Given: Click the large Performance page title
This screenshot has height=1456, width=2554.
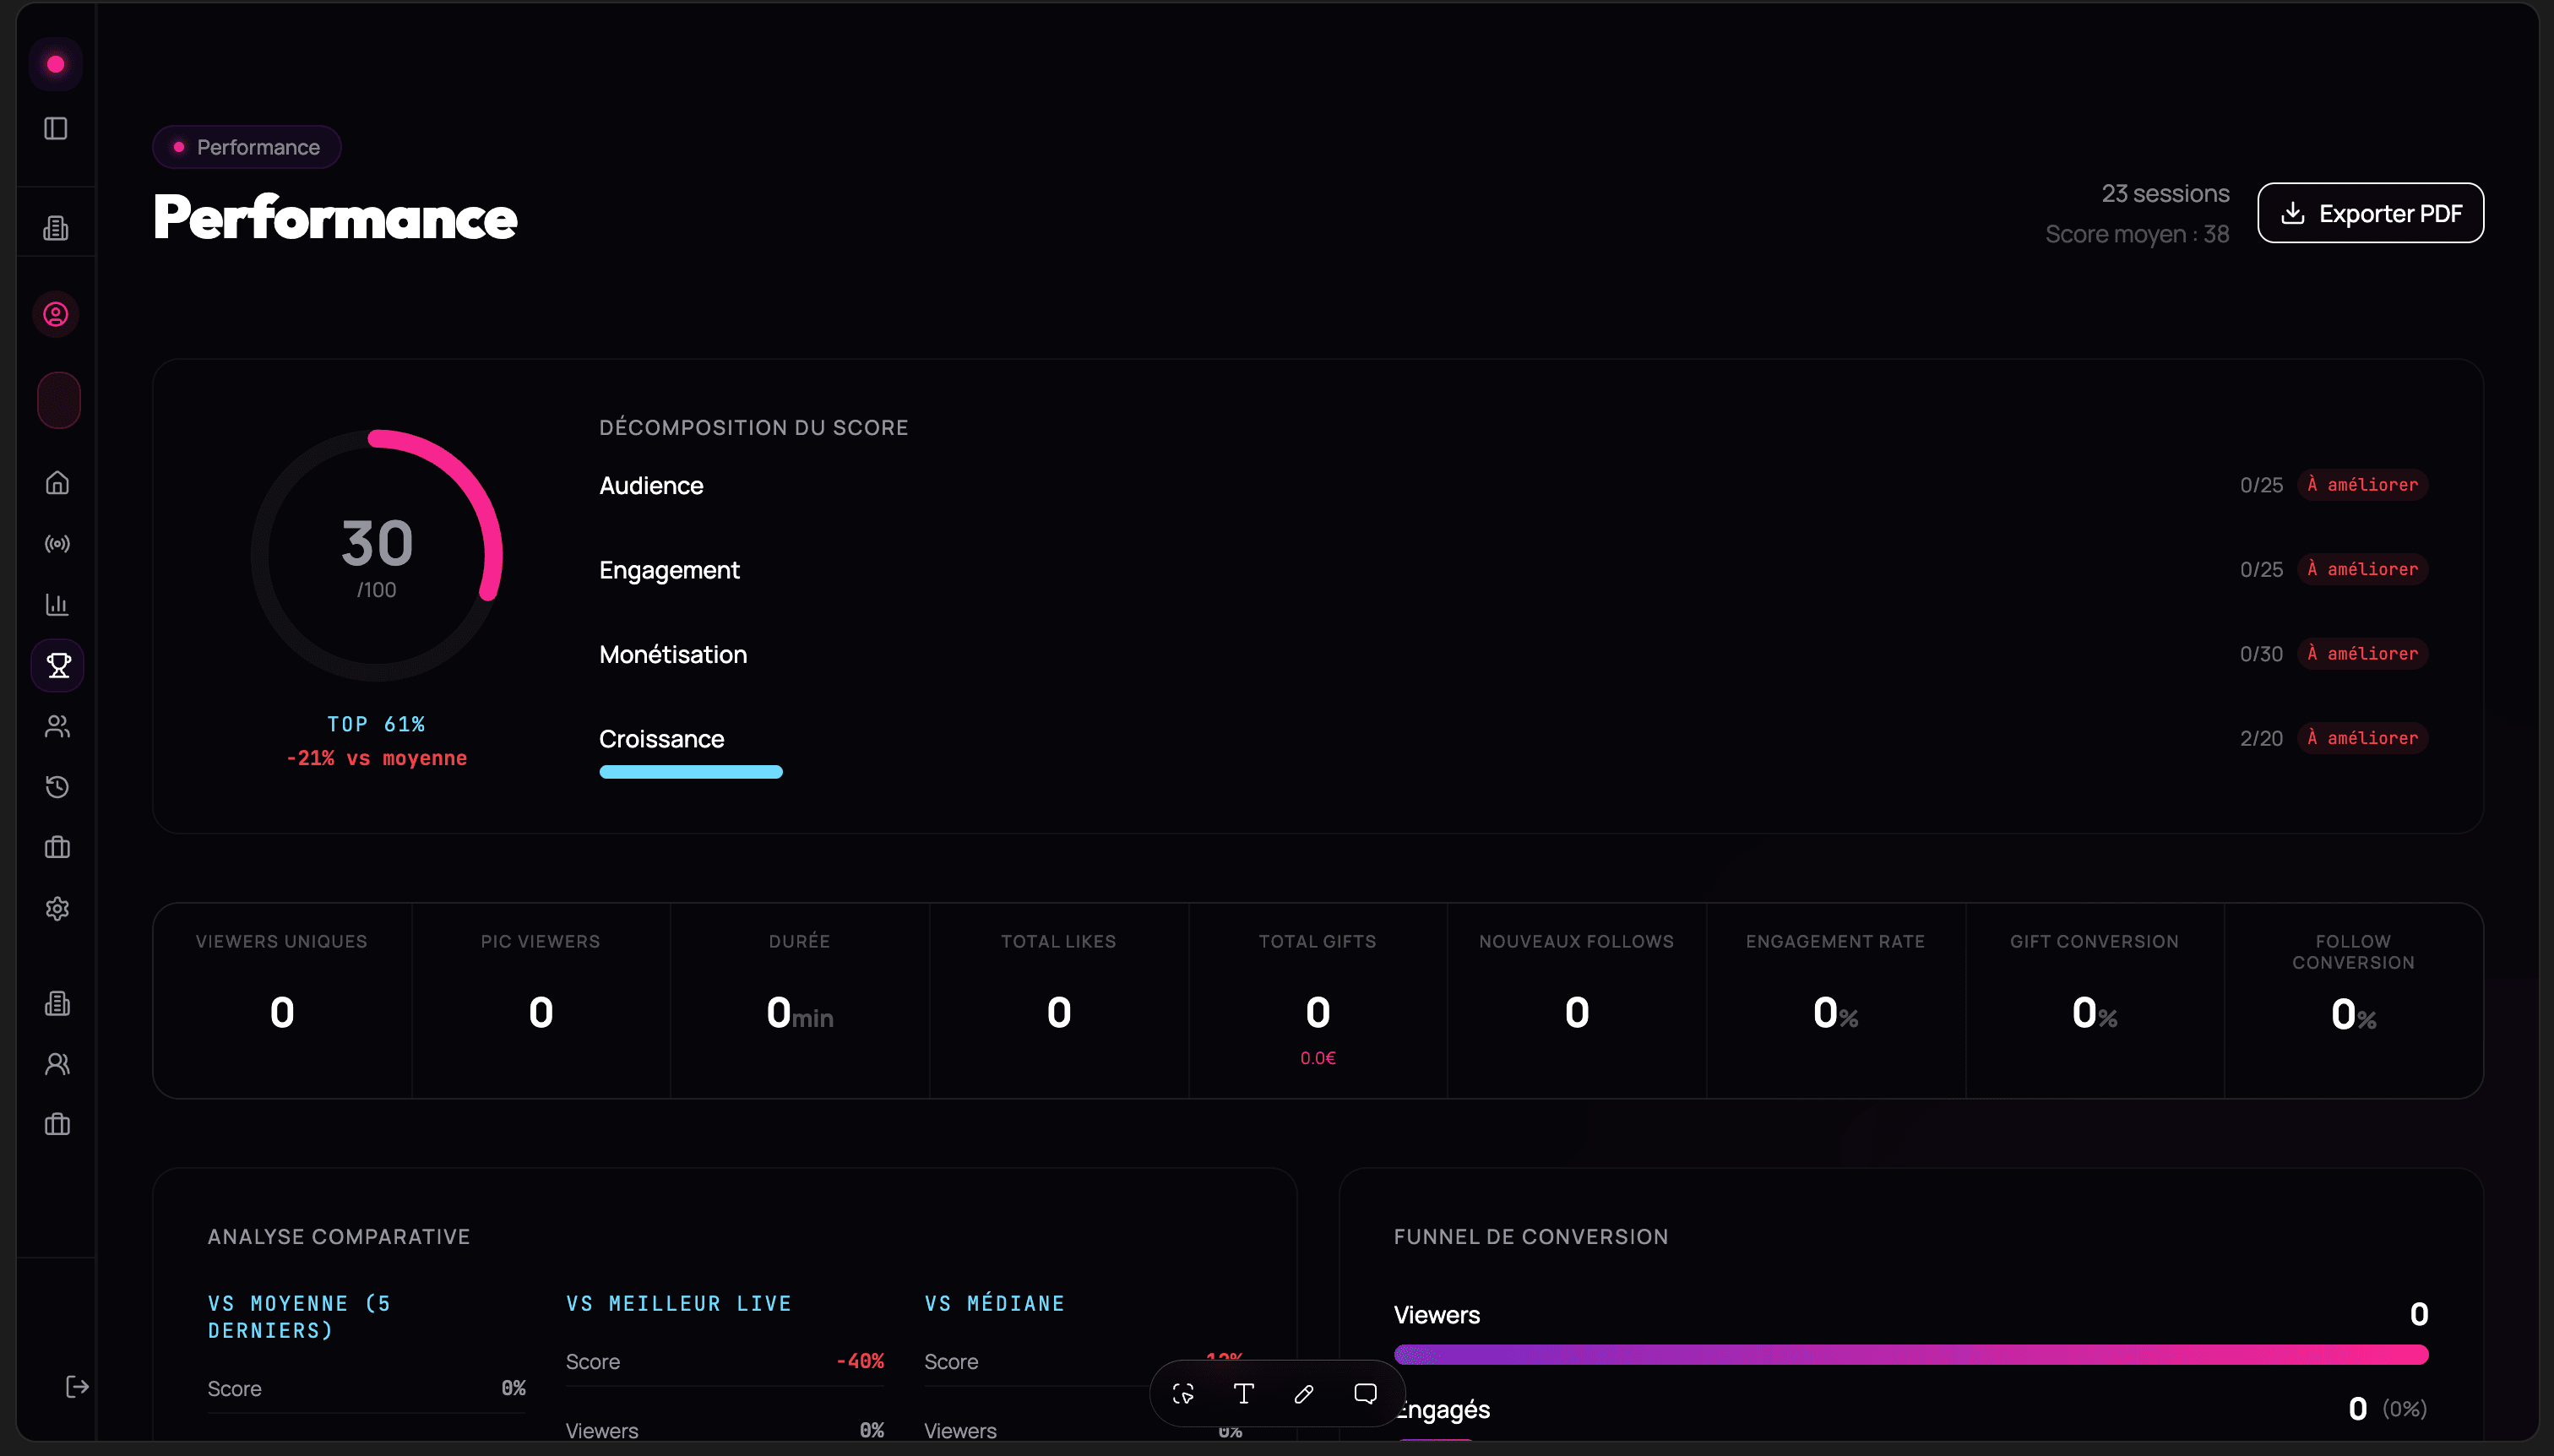Looking at the screenshot, I should coord(335,217).
